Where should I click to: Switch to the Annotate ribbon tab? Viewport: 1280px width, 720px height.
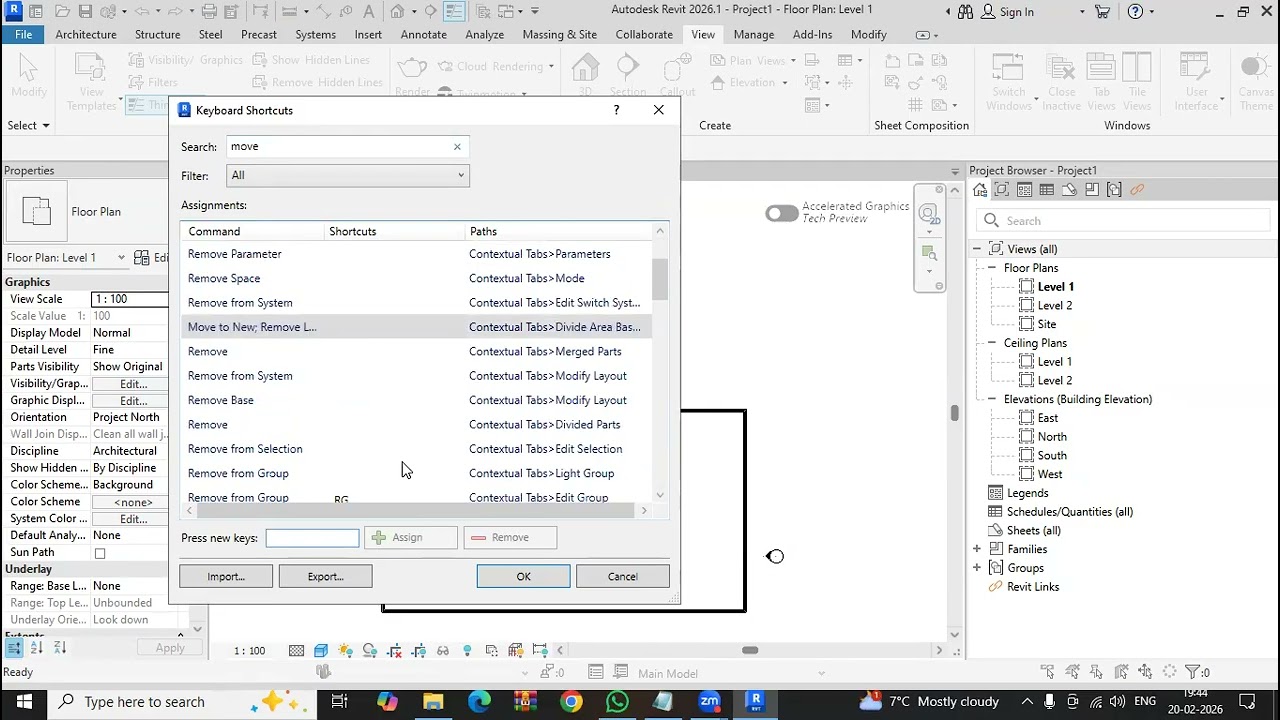424,34
